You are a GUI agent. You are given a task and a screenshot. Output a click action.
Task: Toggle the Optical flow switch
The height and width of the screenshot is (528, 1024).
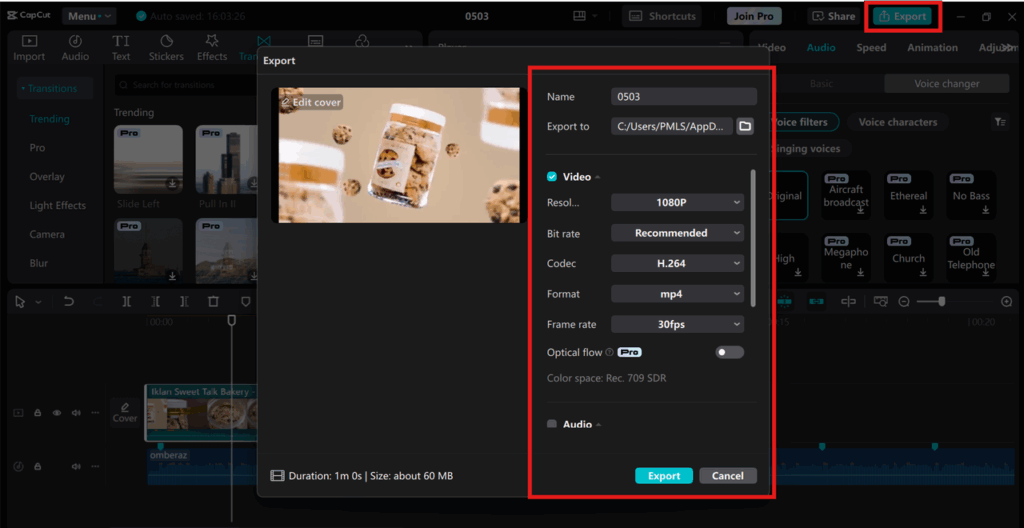point(729,352)
